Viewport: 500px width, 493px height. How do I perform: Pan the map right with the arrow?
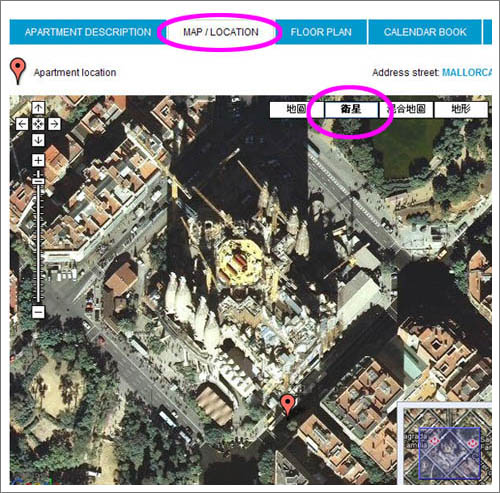54,124
